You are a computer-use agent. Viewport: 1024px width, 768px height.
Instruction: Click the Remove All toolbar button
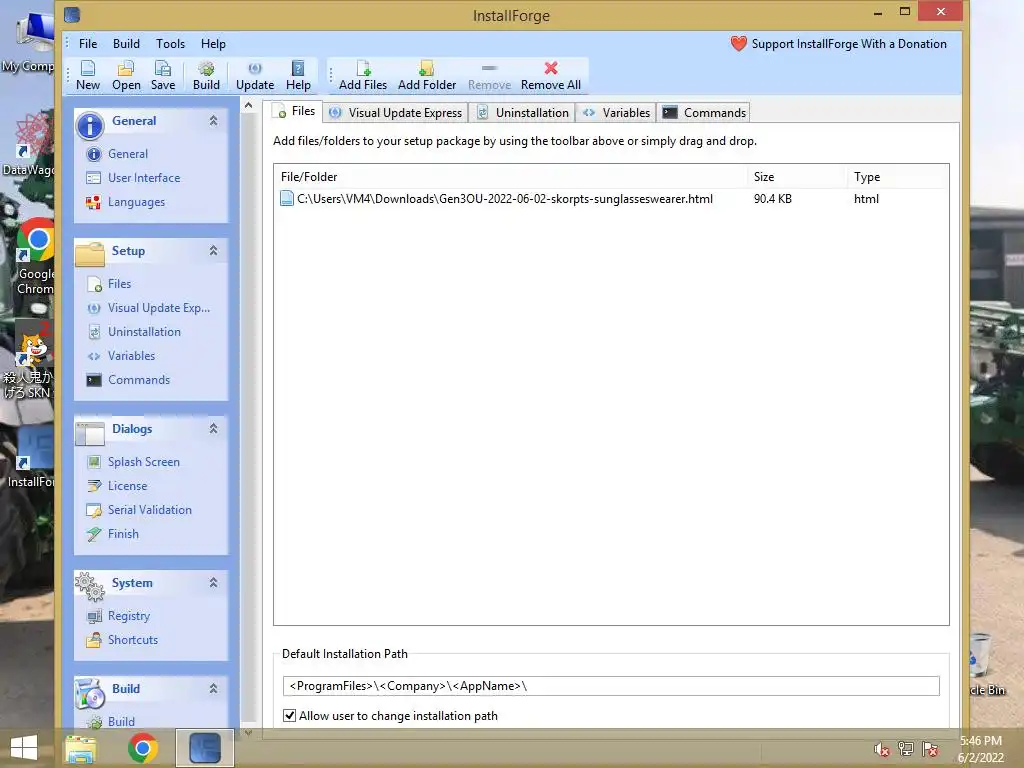(x=551, y=76)
